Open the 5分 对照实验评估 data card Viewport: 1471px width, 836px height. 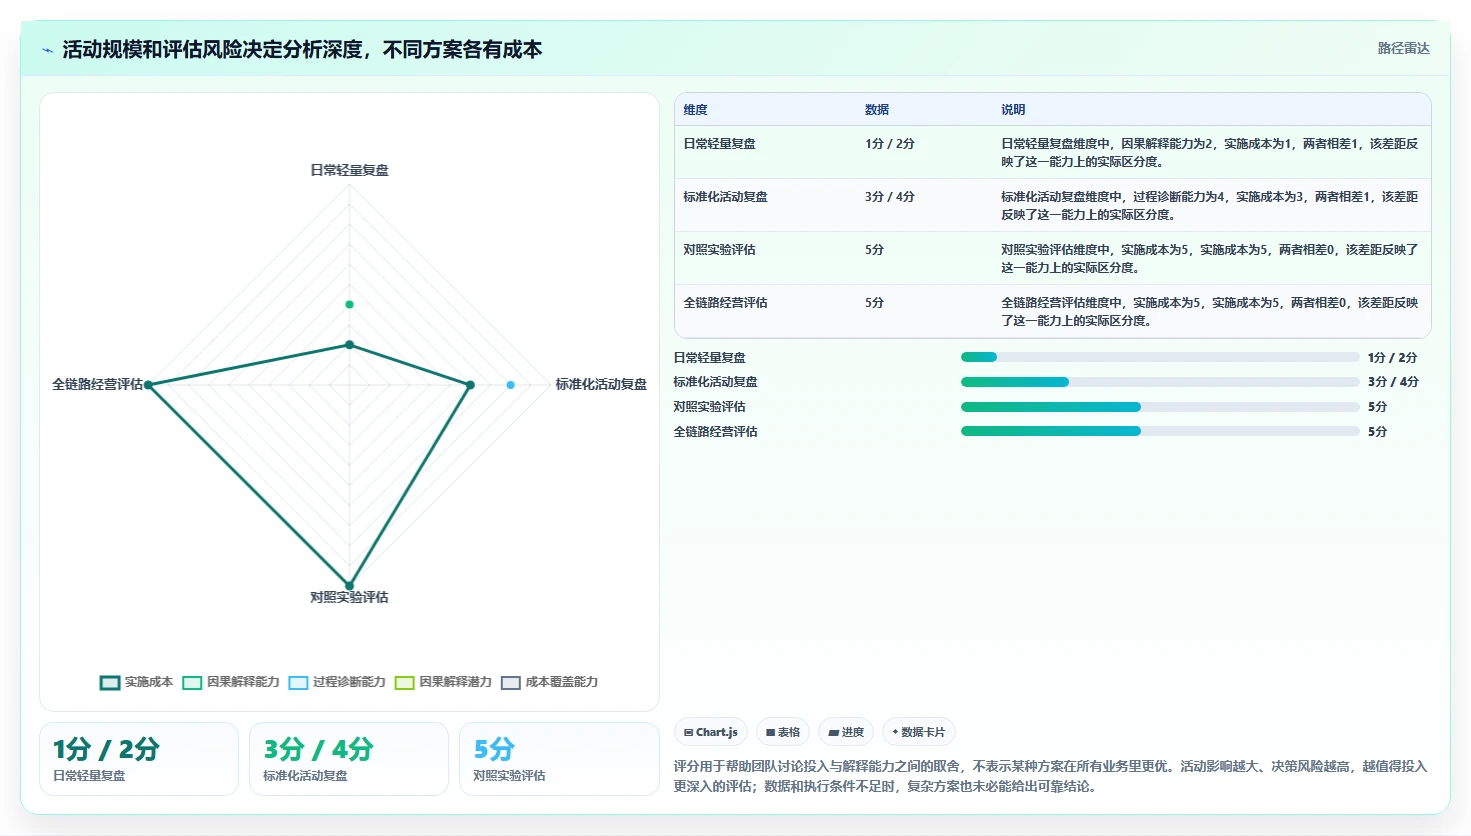point(559,759)
